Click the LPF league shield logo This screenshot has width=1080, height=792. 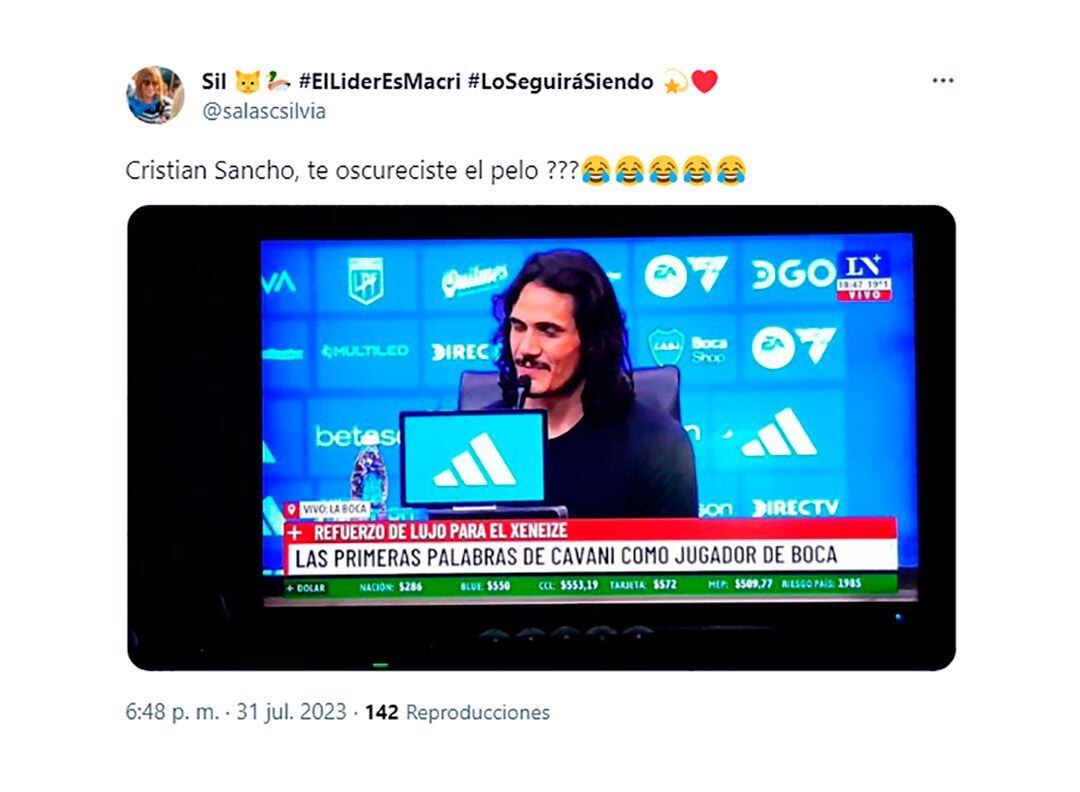(364, 280)
